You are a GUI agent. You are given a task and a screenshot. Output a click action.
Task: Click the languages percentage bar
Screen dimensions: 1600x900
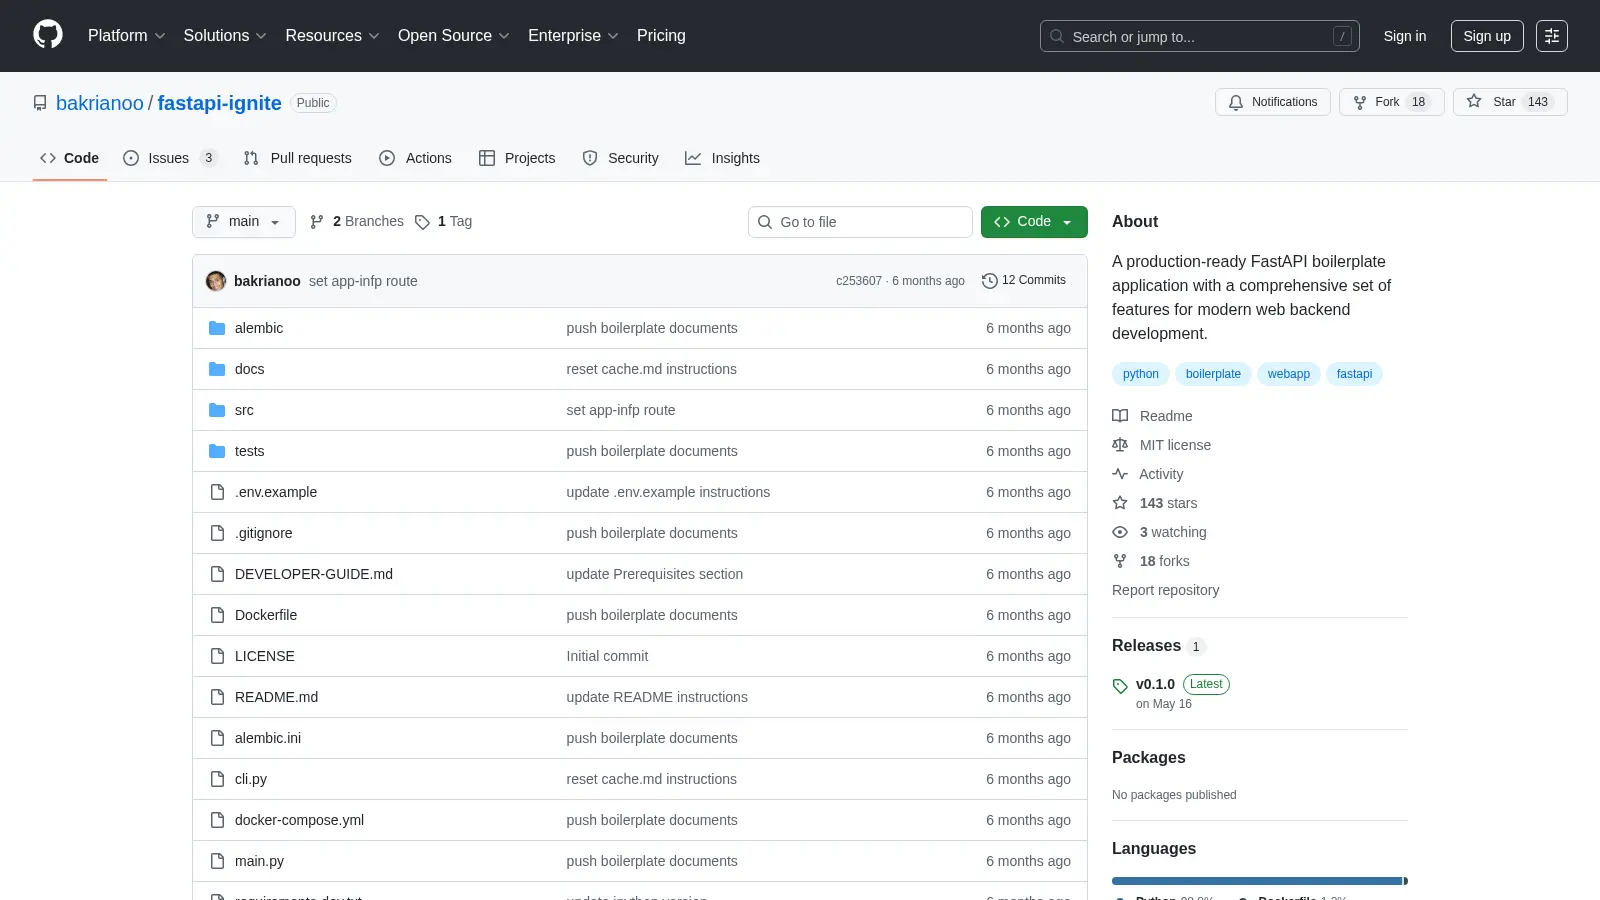1260,881
